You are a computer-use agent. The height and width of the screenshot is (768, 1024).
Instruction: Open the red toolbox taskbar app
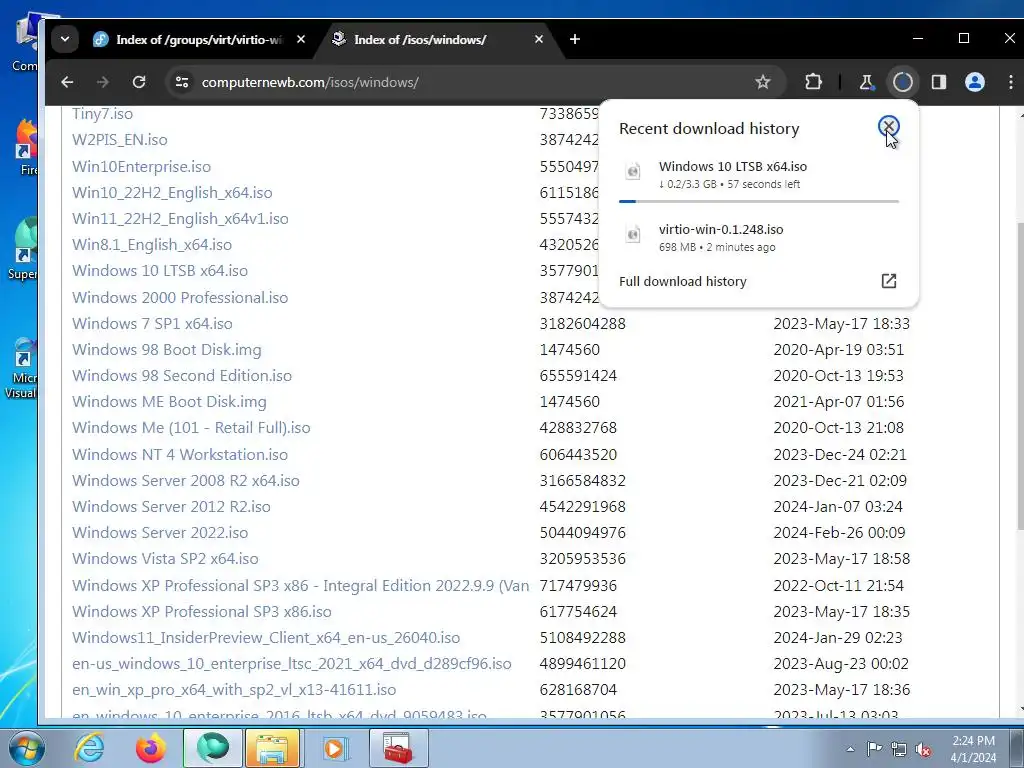pyautogui.click(x=398, y=748)
